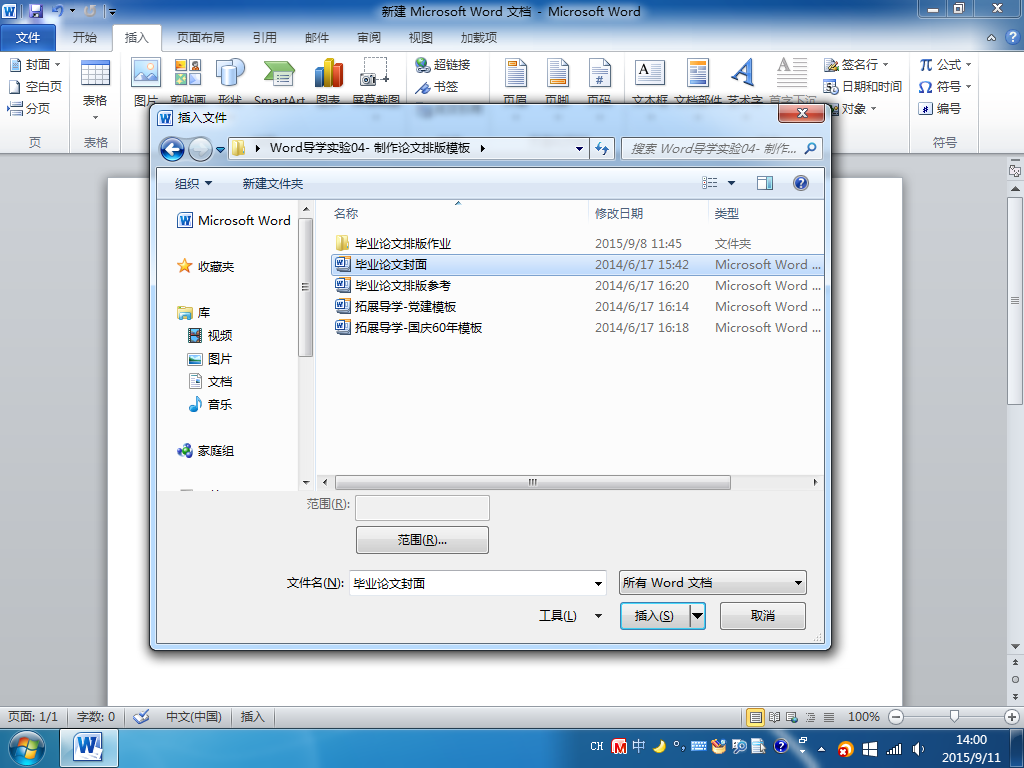
Task: Click the zoom slider handle
Action: pyautogui.click(x=954, y=716)
